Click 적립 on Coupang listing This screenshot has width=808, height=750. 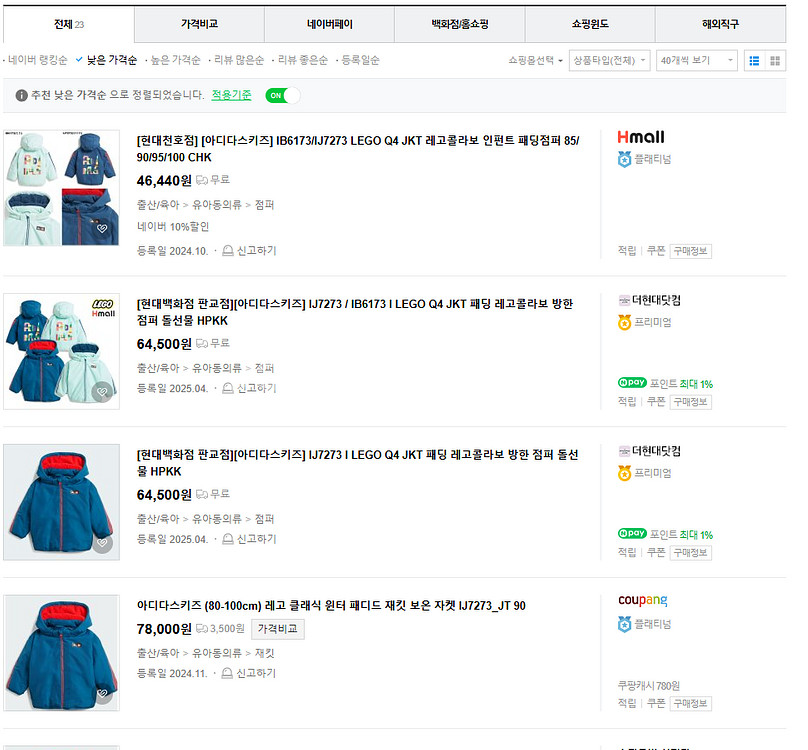627,704
